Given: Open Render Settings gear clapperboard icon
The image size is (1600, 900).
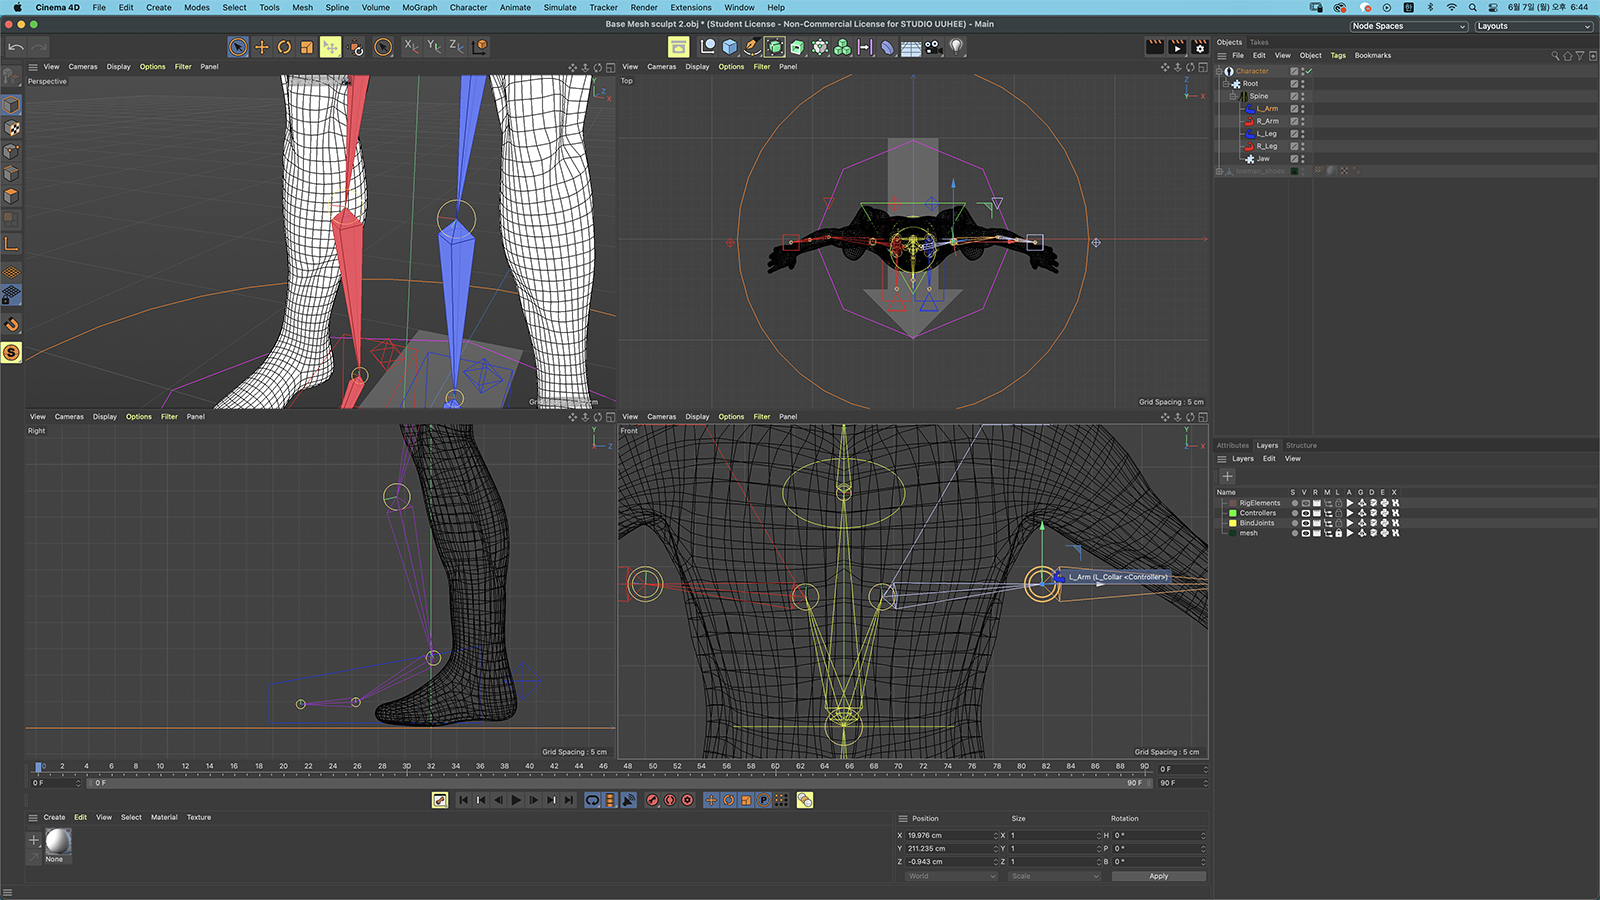Looking at the screenshot, I should coord(1200,47).
